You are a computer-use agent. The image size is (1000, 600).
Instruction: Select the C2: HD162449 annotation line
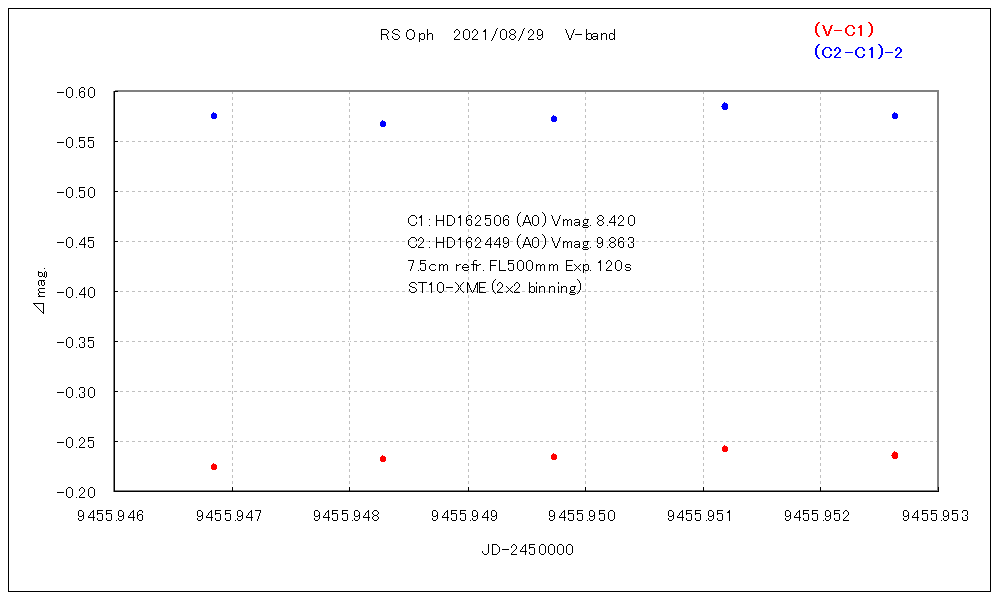coord(521,243)
